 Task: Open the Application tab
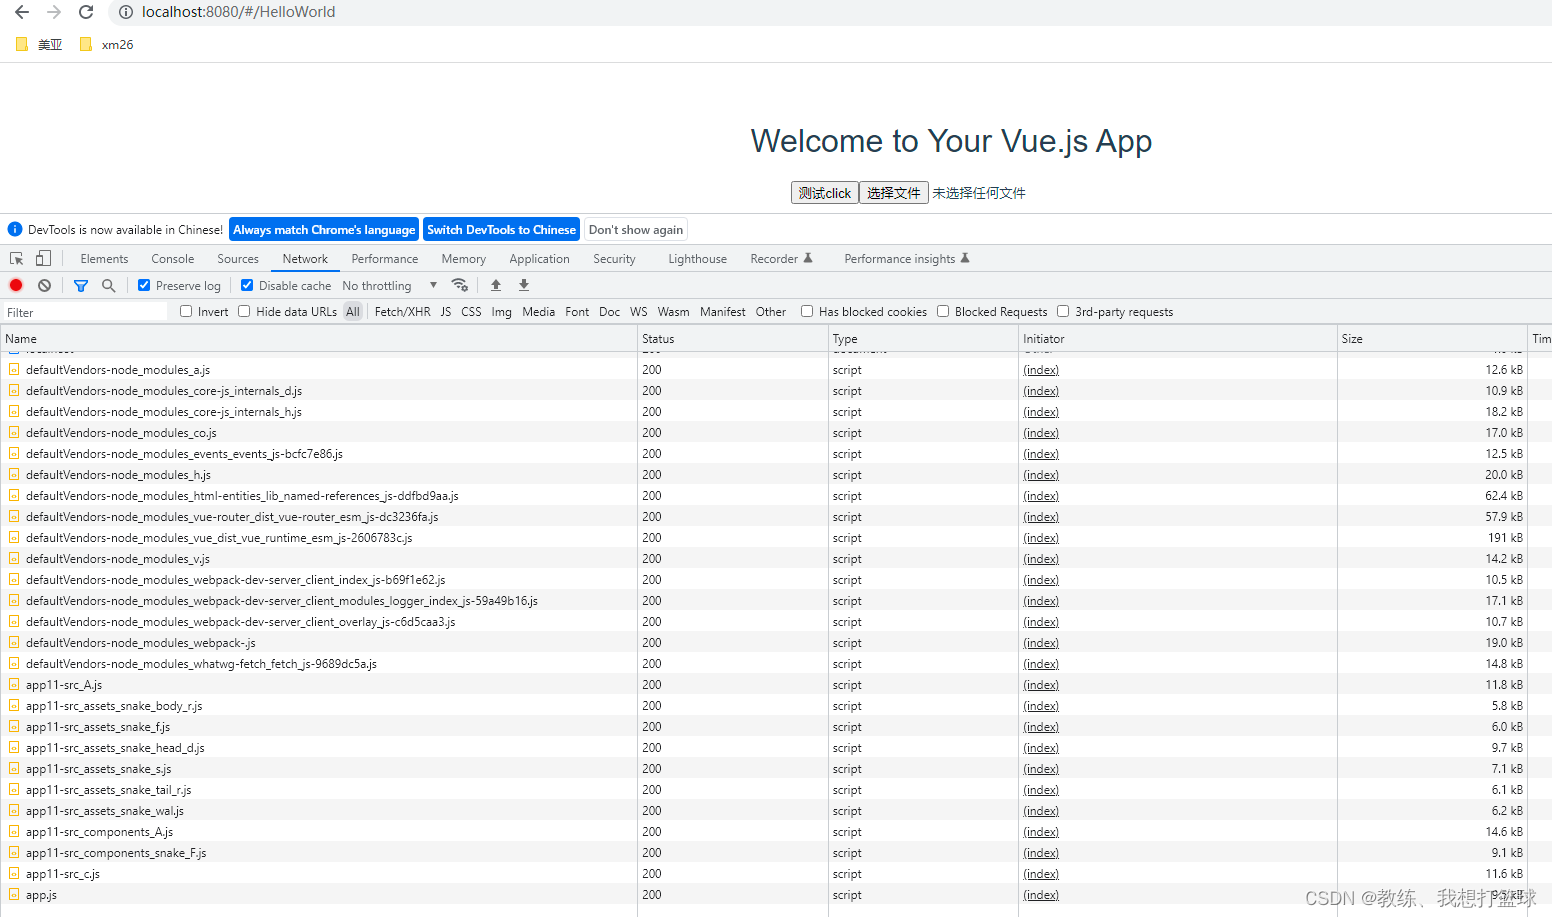[539, 258]
